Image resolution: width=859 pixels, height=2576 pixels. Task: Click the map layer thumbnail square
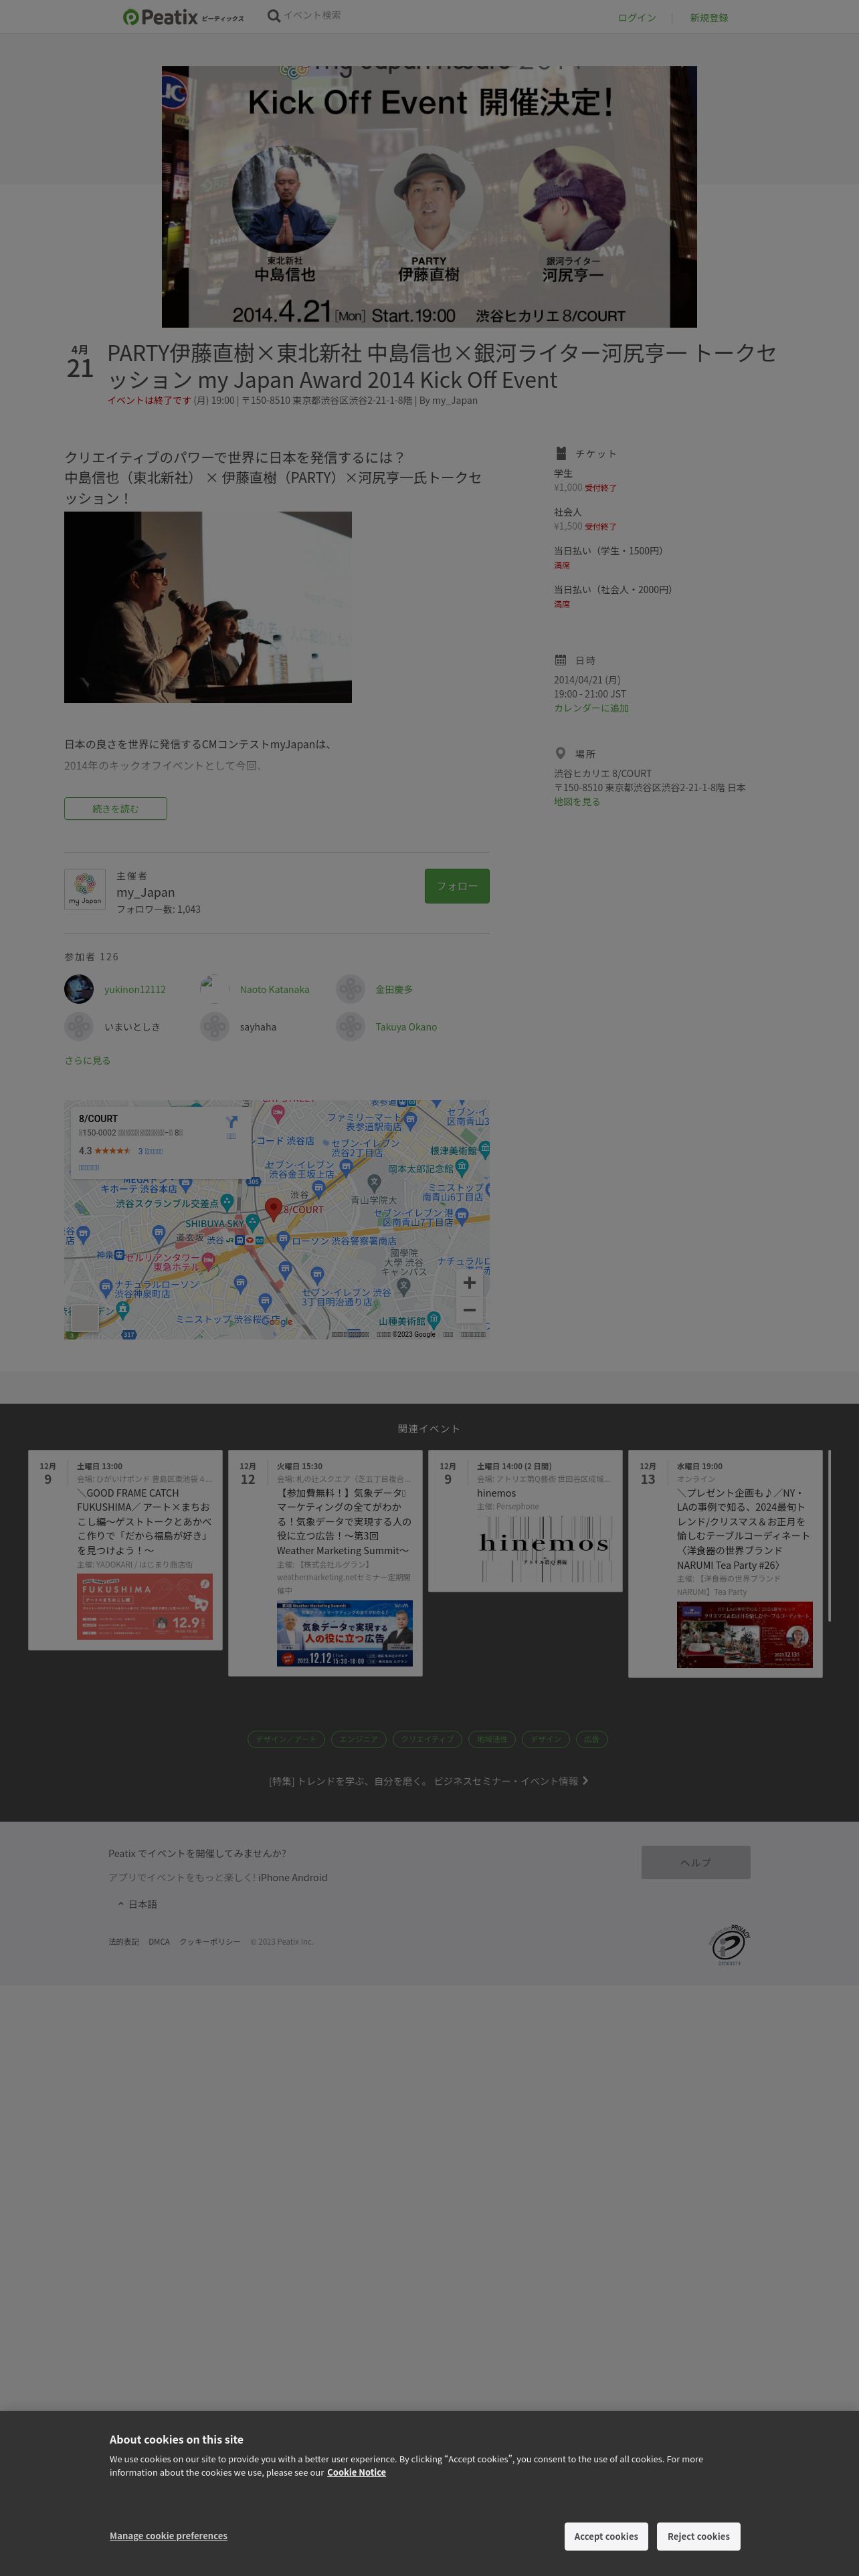pyautogui.click(x=85, y=1317)
